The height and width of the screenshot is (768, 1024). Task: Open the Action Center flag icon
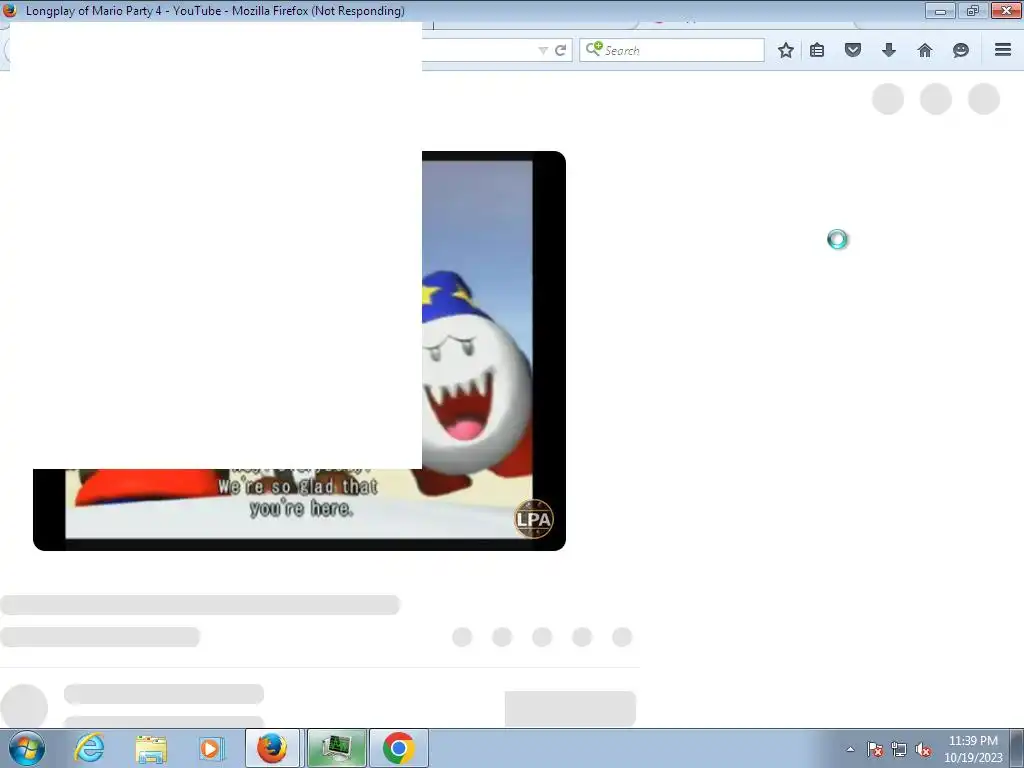click(875, 749)
